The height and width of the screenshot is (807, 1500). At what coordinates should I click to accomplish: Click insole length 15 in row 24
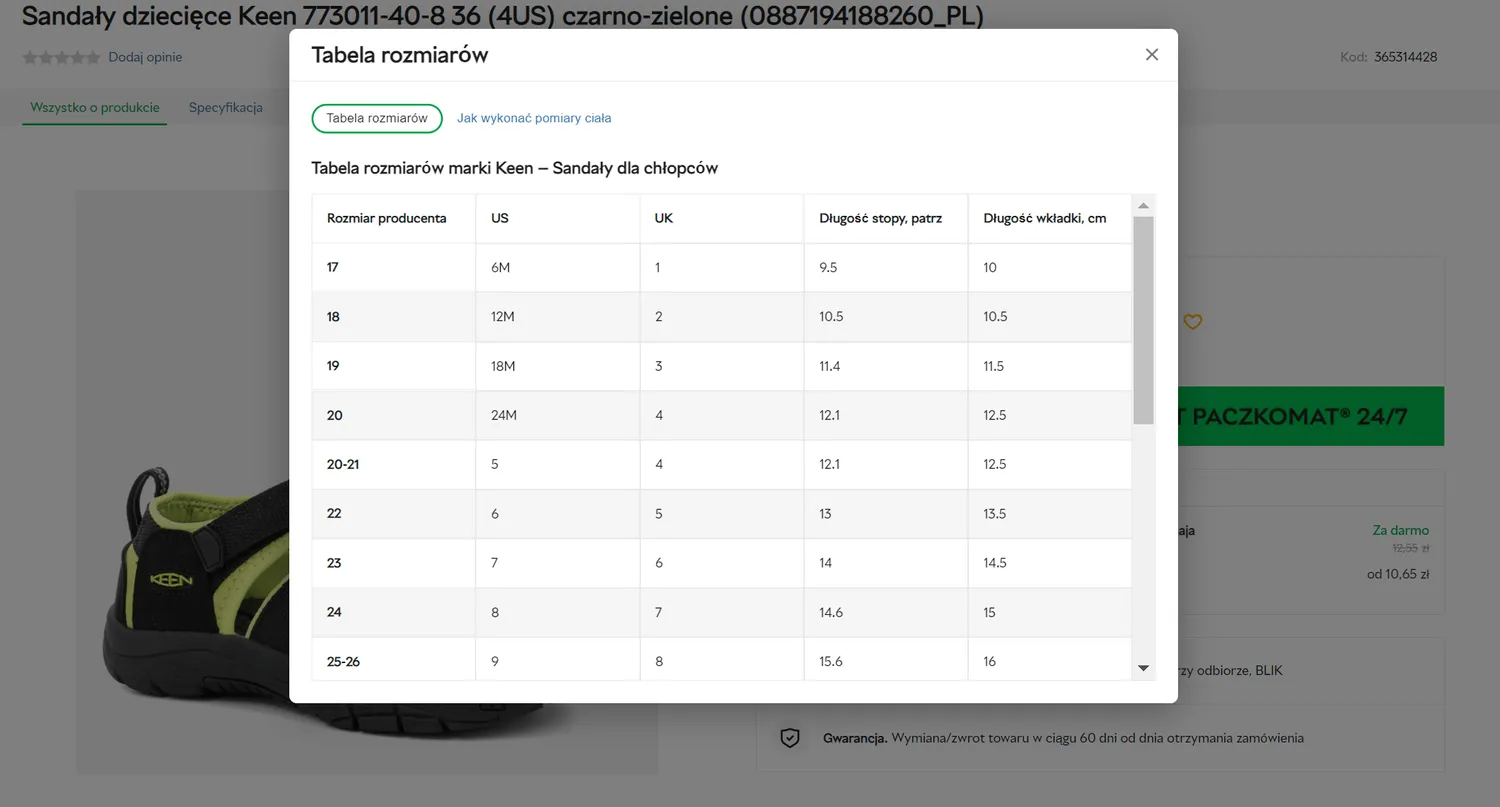990,611
